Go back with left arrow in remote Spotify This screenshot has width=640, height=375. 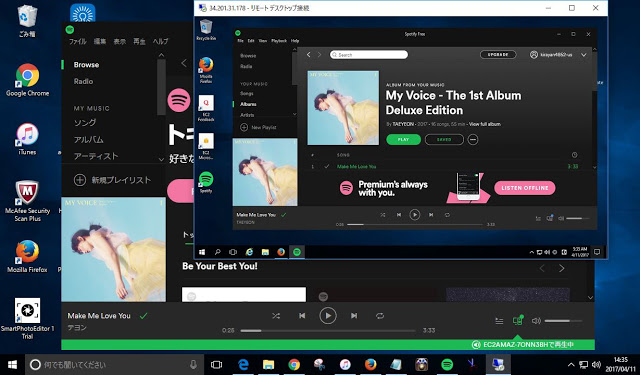point(309,55)
